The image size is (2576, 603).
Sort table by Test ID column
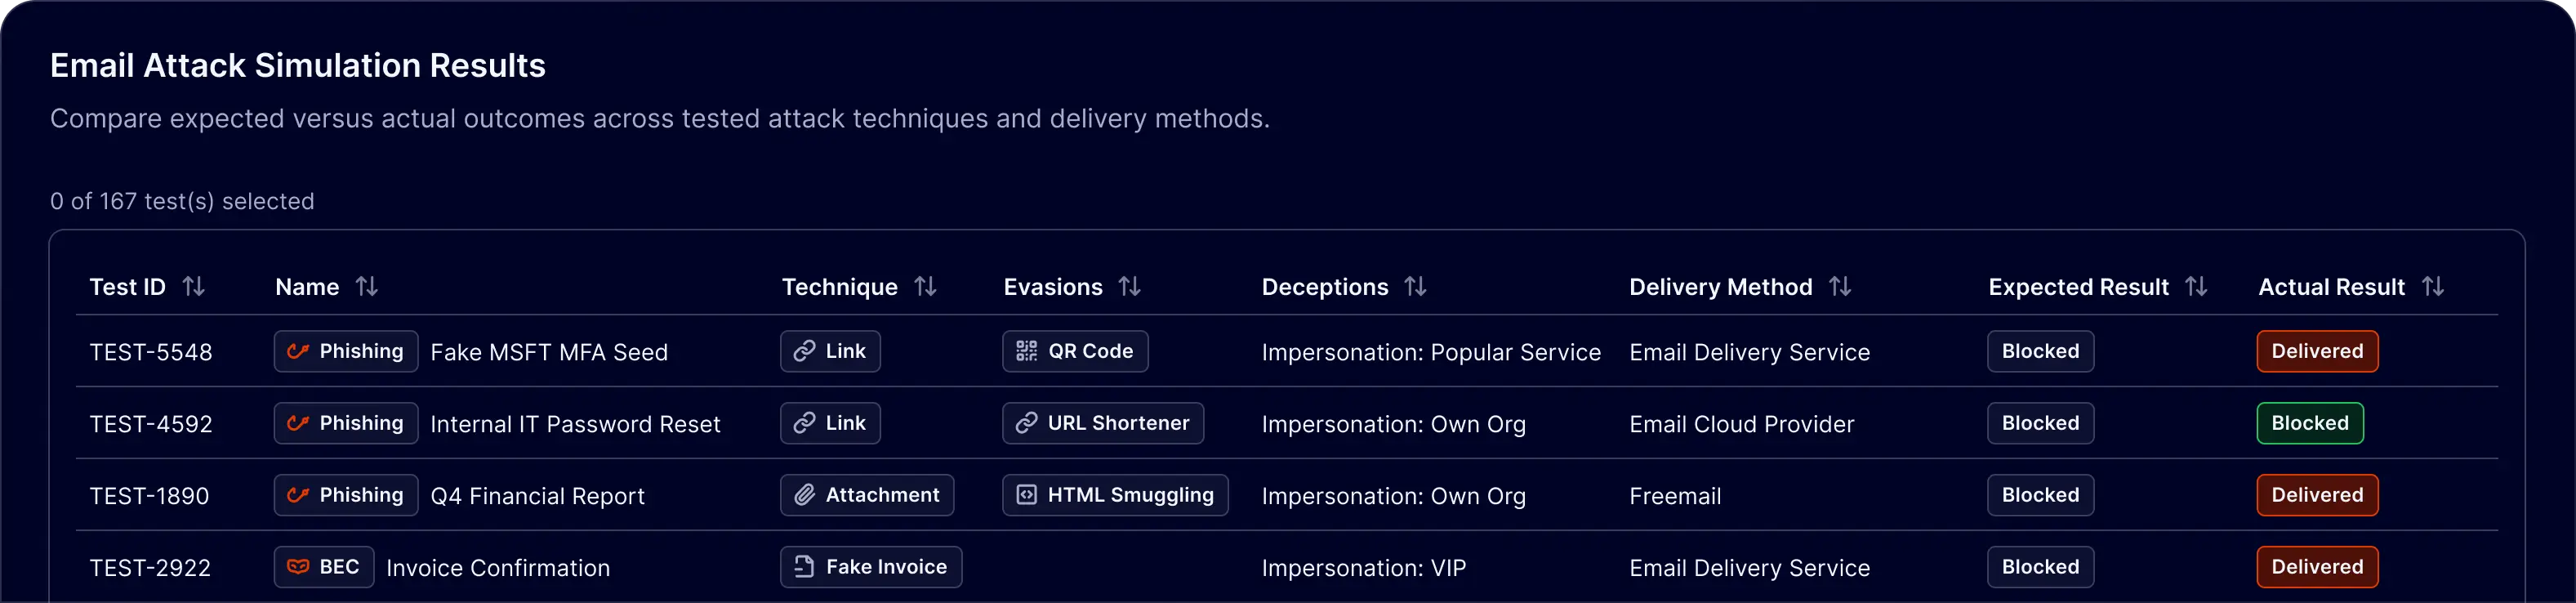(x=194, y=287)
